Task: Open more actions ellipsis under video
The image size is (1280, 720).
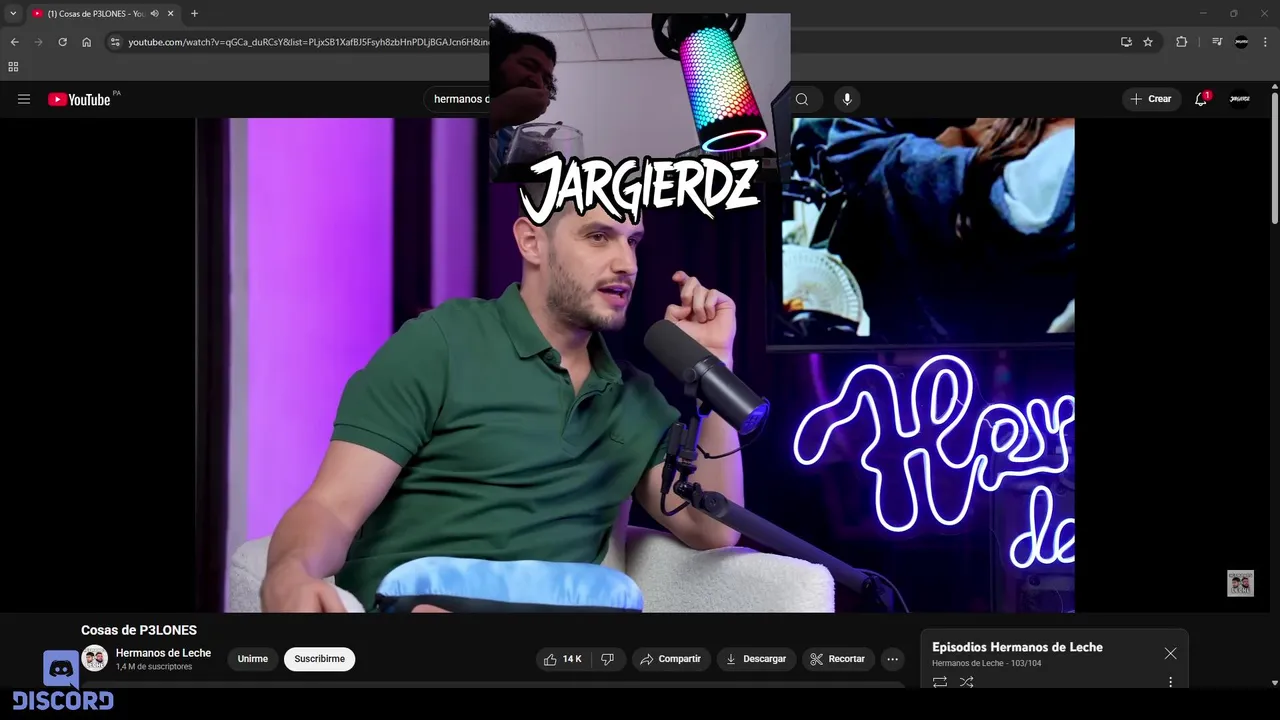Action: coord(893,659)
